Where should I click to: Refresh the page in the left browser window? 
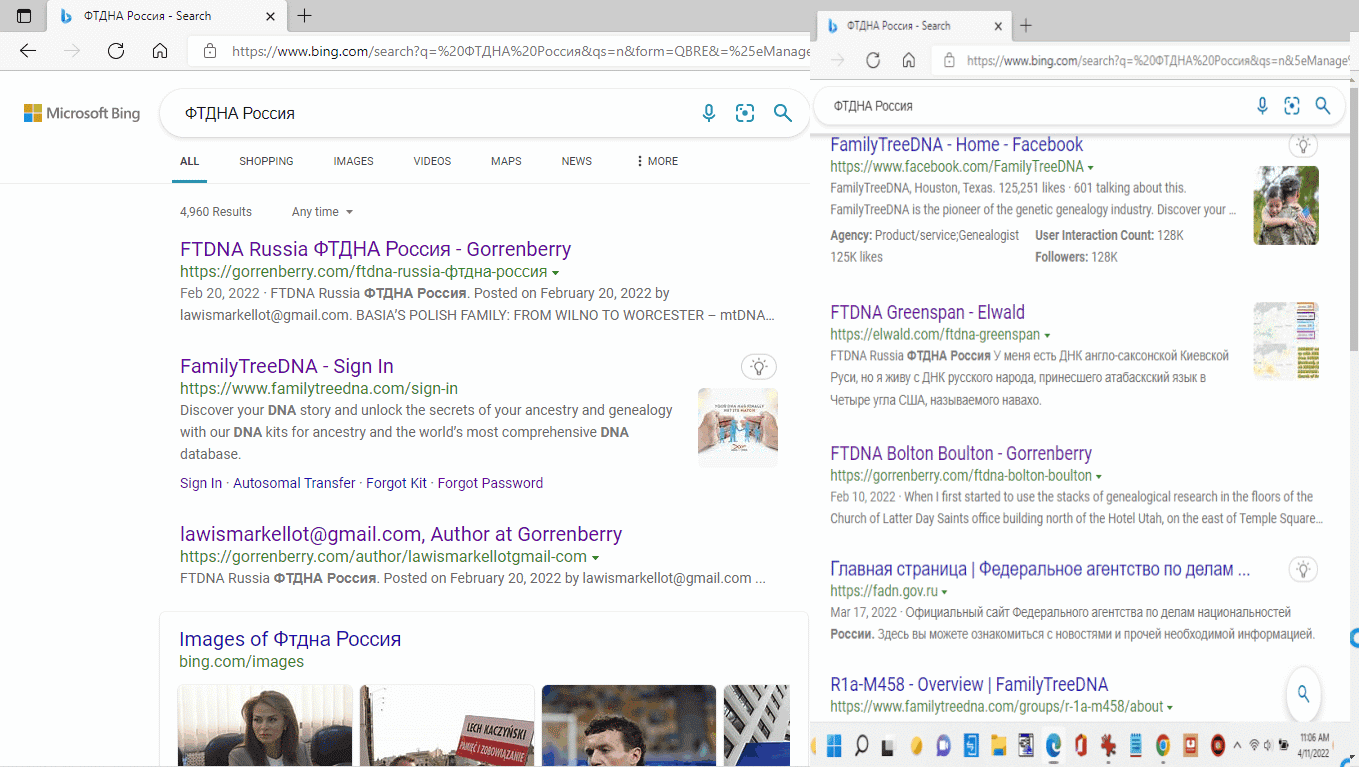click(116, 51)
